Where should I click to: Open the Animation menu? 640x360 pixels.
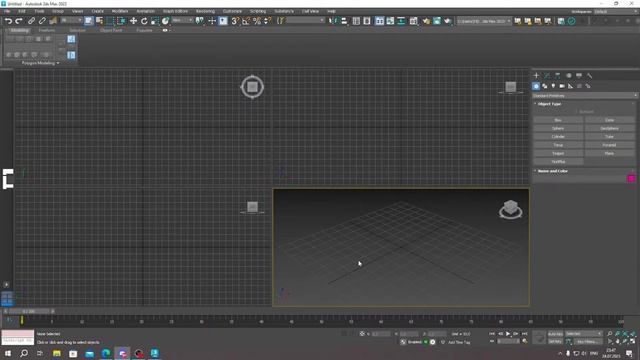[145, 11]
